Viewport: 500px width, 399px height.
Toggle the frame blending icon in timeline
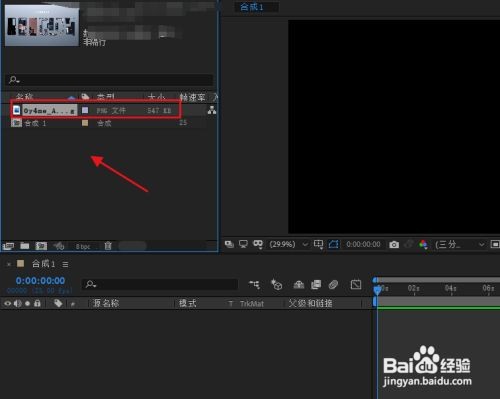pyautogui.click(x=316, y=285)
